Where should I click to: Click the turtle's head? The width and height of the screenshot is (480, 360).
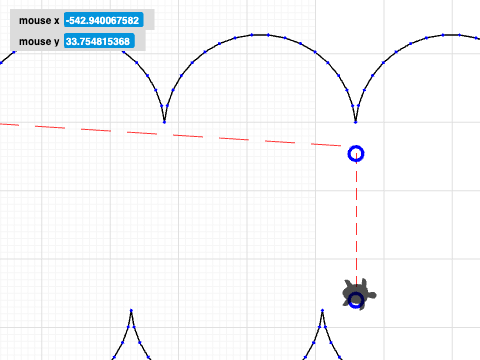(x=372, y=295)
